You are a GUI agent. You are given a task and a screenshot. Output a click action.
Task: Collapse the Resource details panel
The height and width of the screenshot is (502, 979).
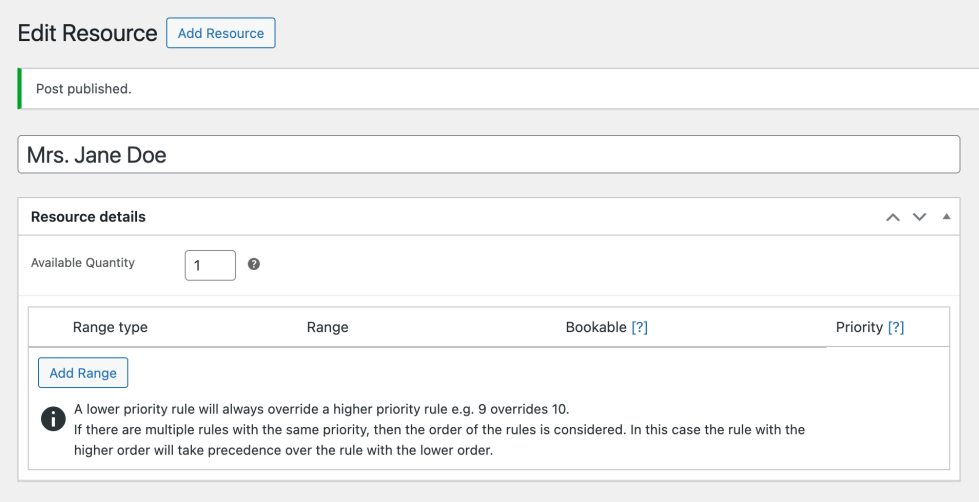[x=946, y=217]
